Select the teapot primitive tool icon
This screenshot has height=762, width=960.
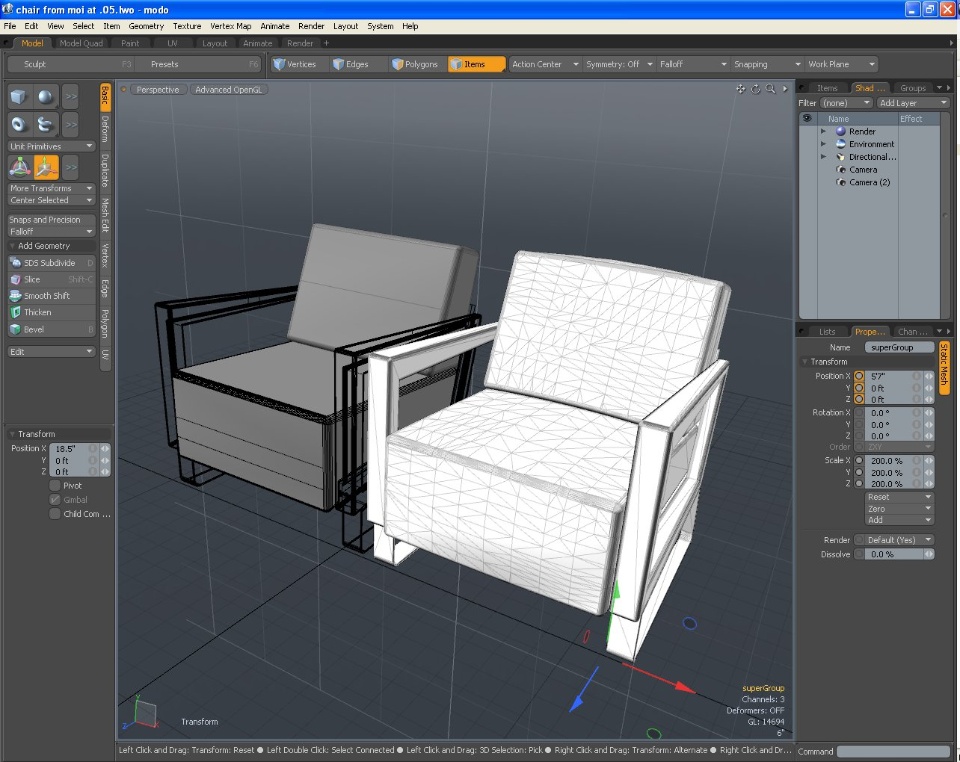pyautogui.click(x=45, y=125)
